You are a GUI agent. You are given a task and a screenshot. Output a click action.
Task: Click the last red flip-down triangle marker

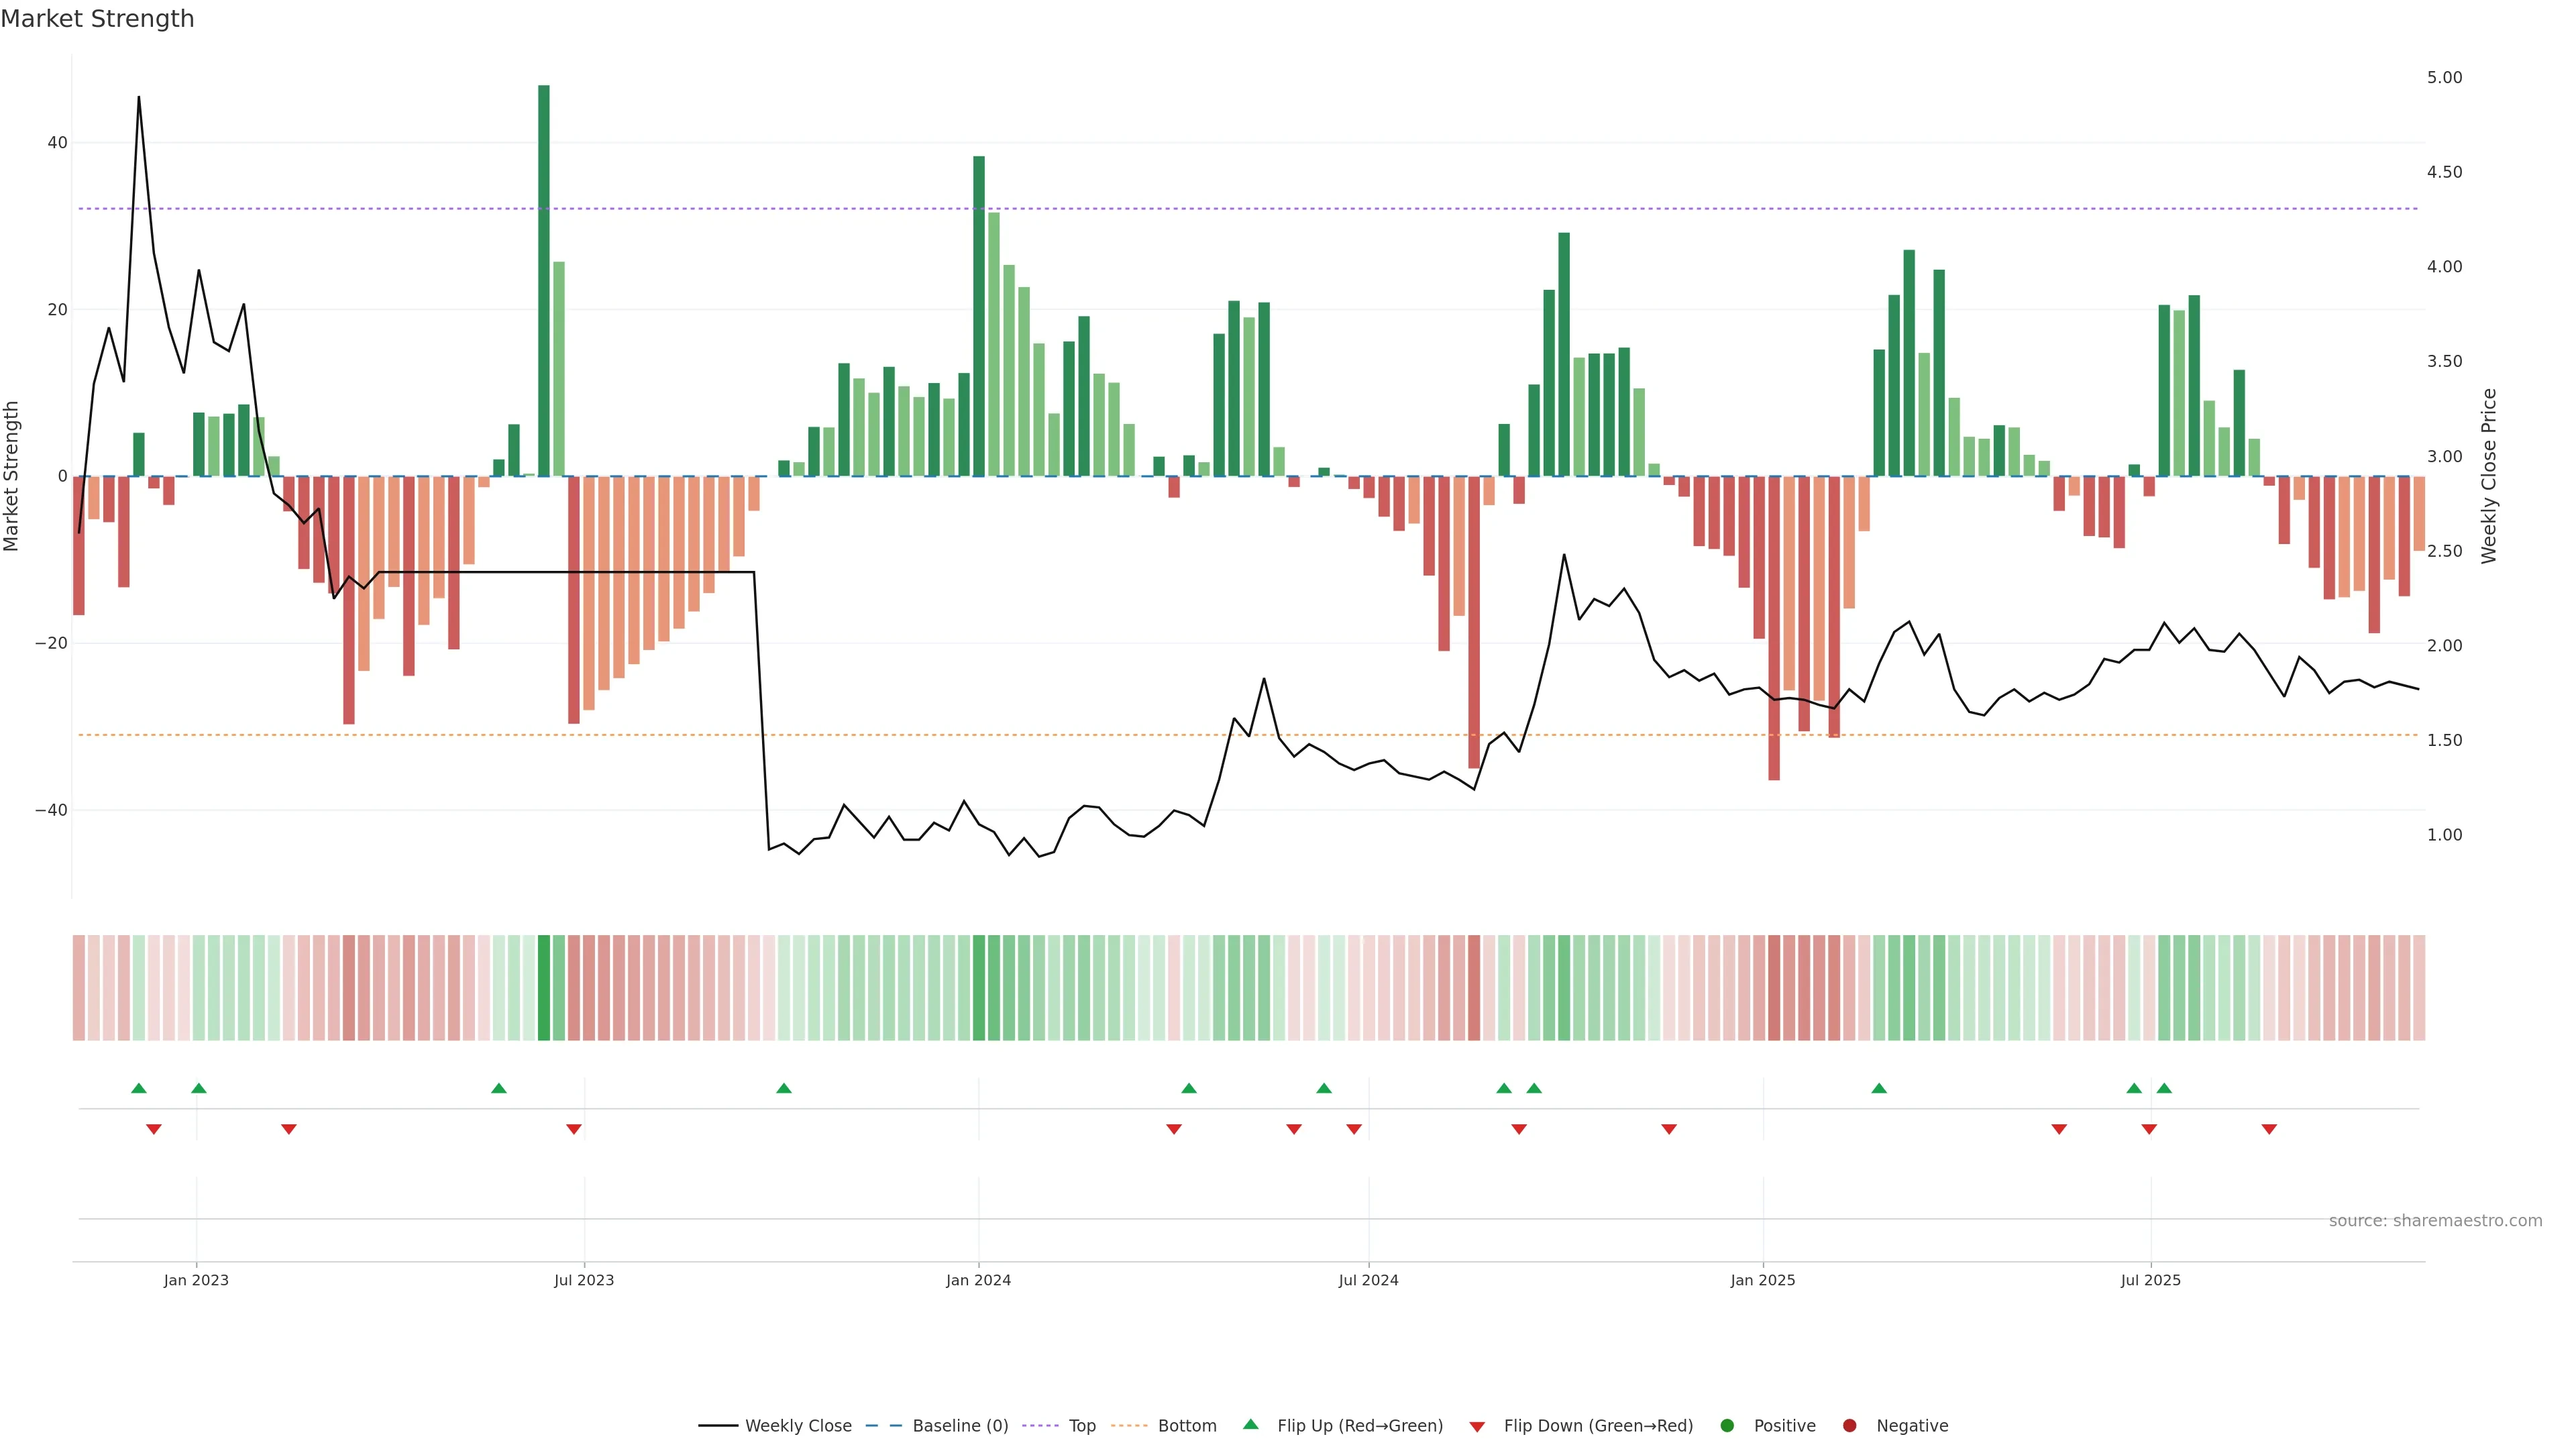click(2269, 1129)
